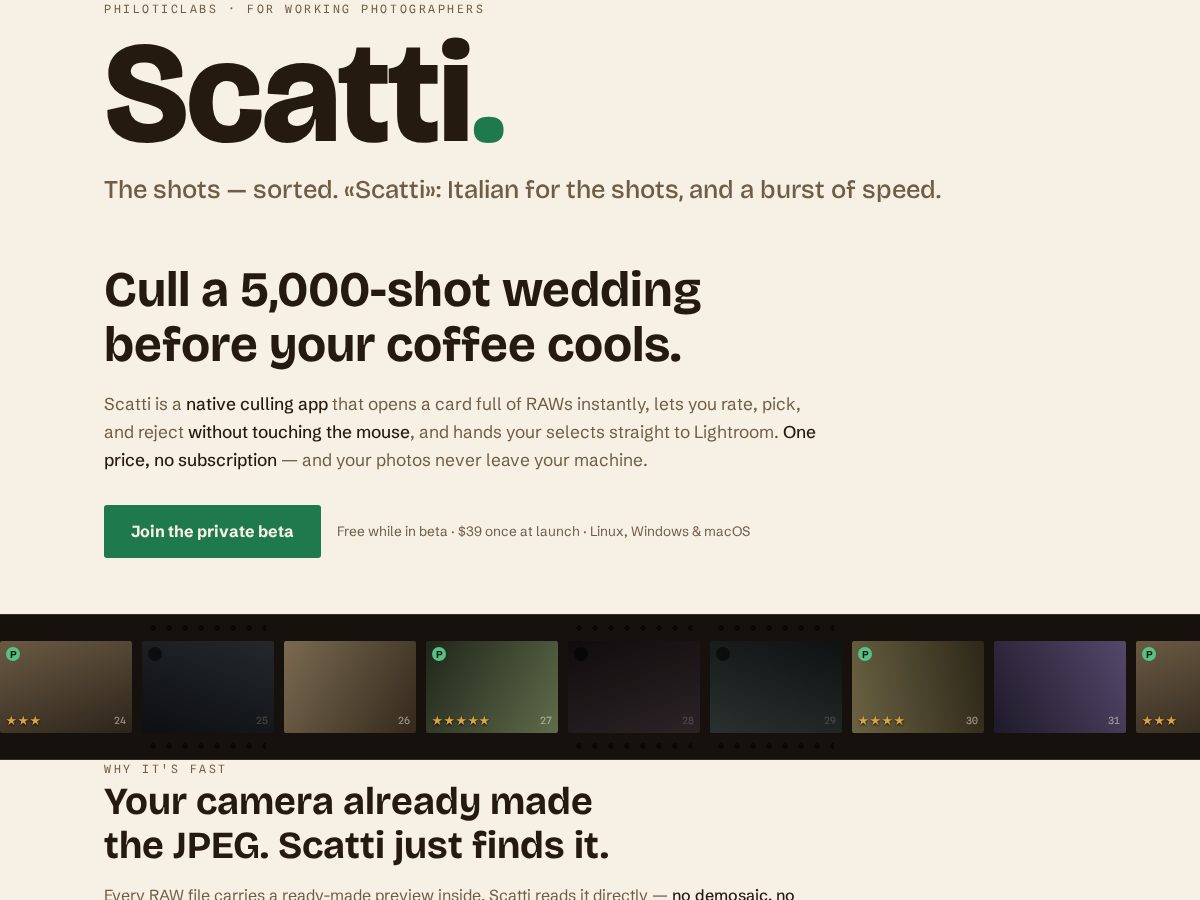Open filmstrip thumbnail numbered 24
Image resolution: width=1200 pixels, height=900 pixels.
click(x=66, y=687)
